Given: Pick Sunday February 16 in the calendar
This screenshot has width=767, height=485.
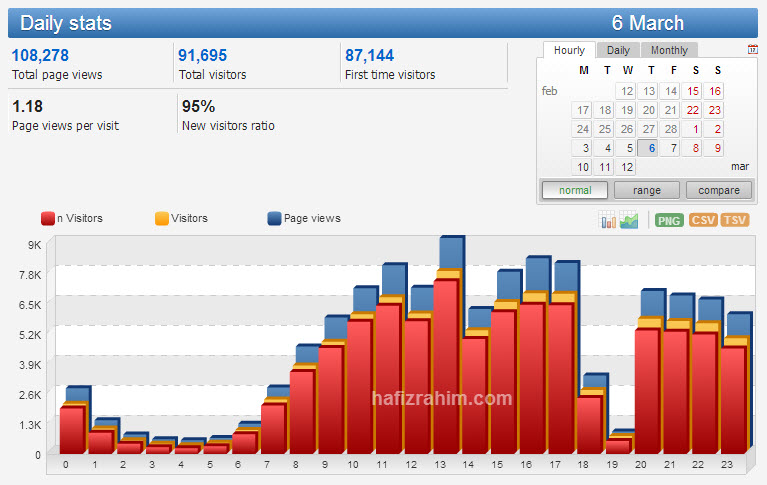Looking at the screenshot, I should pyautogui.click(x=713, y=91).
